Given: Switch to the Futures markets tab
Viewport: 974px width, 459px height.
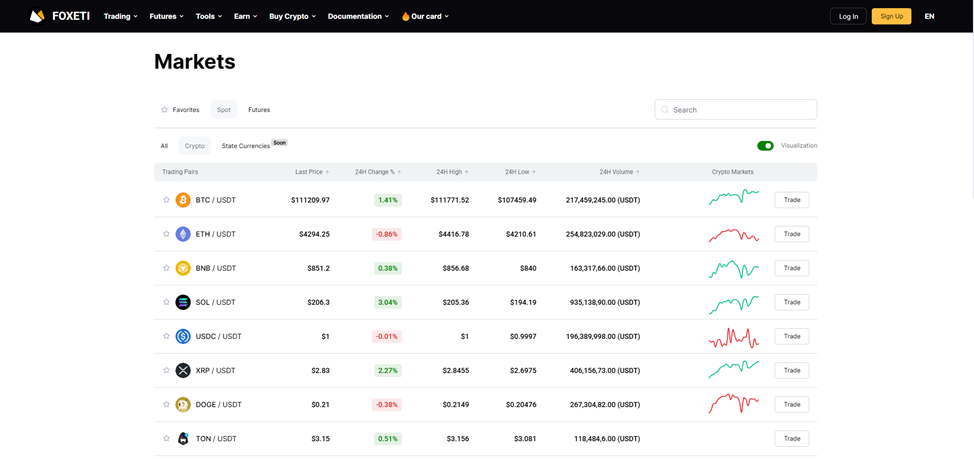Looking at the screenshot, I should tap(259, 110).
